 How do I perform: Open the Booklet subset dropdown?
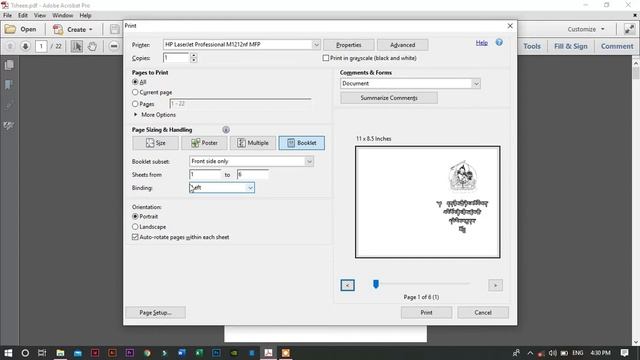click(x=309, y=162)
